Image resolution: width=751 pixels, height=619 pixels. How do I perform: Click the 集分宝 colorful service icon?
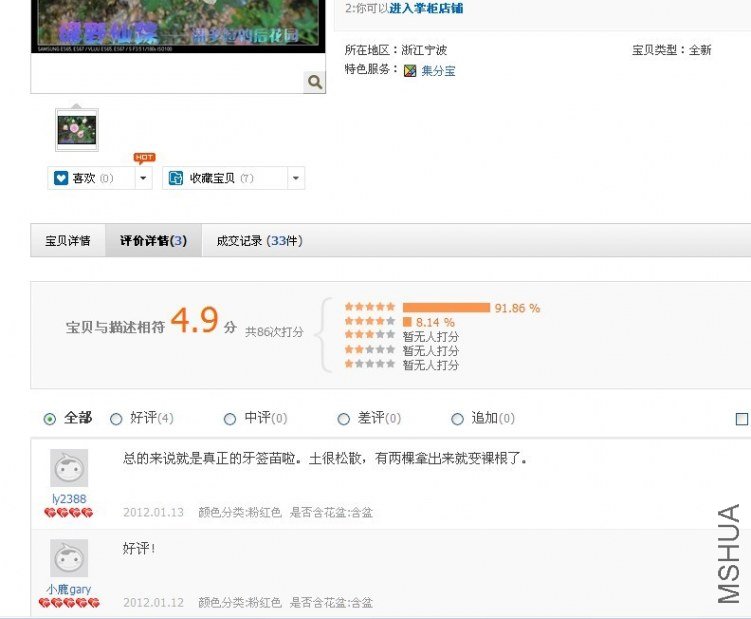pos(410,71)
